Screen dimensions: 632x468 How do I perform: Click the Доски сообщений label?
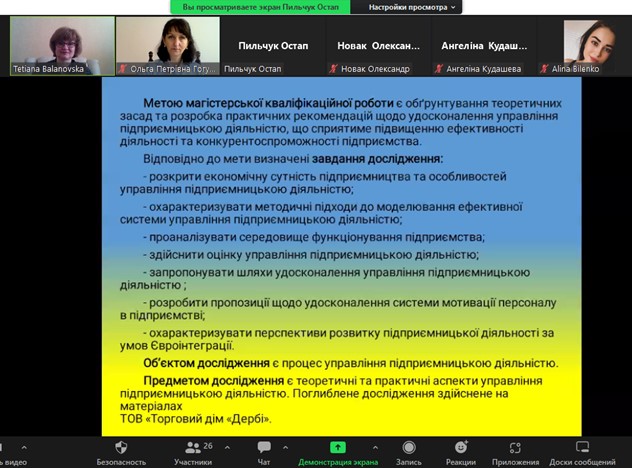tap(582, 462)
